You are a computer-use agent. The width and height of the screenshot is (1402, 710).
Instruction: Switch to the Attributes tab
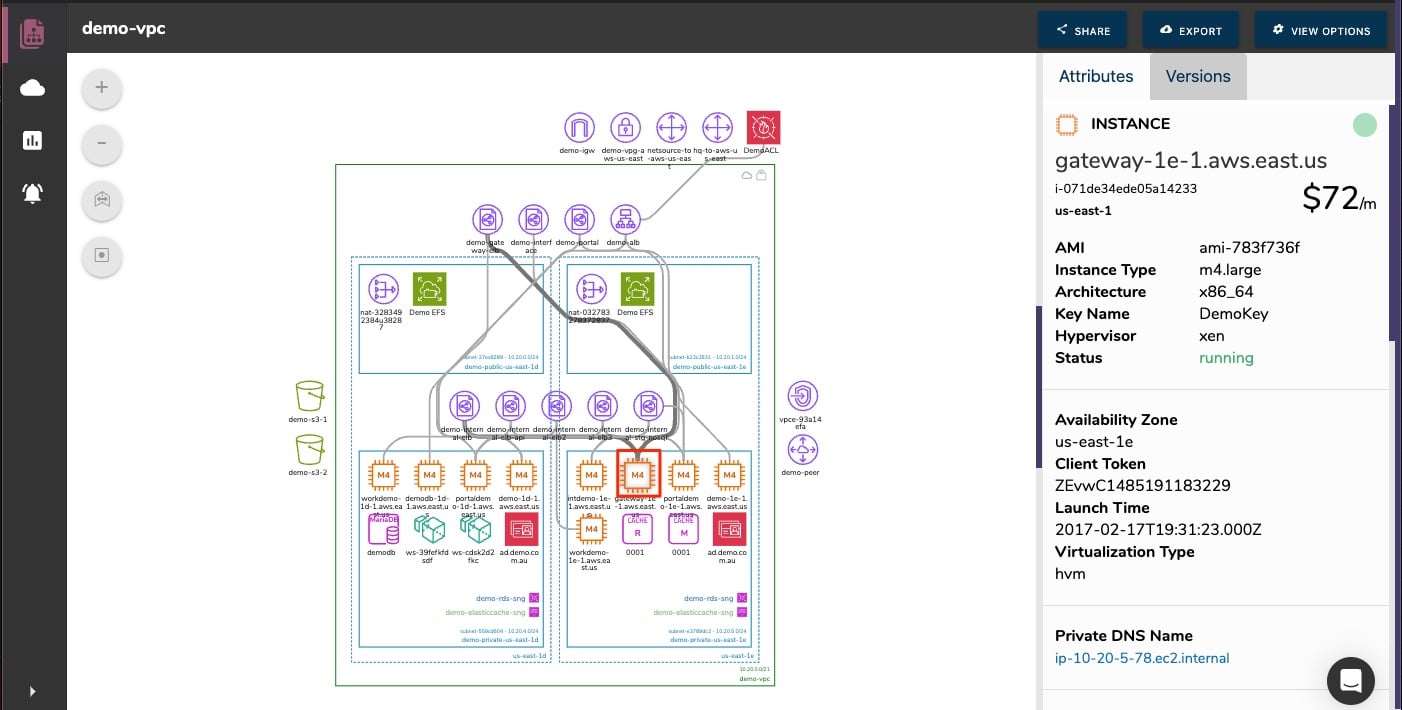1096,76
